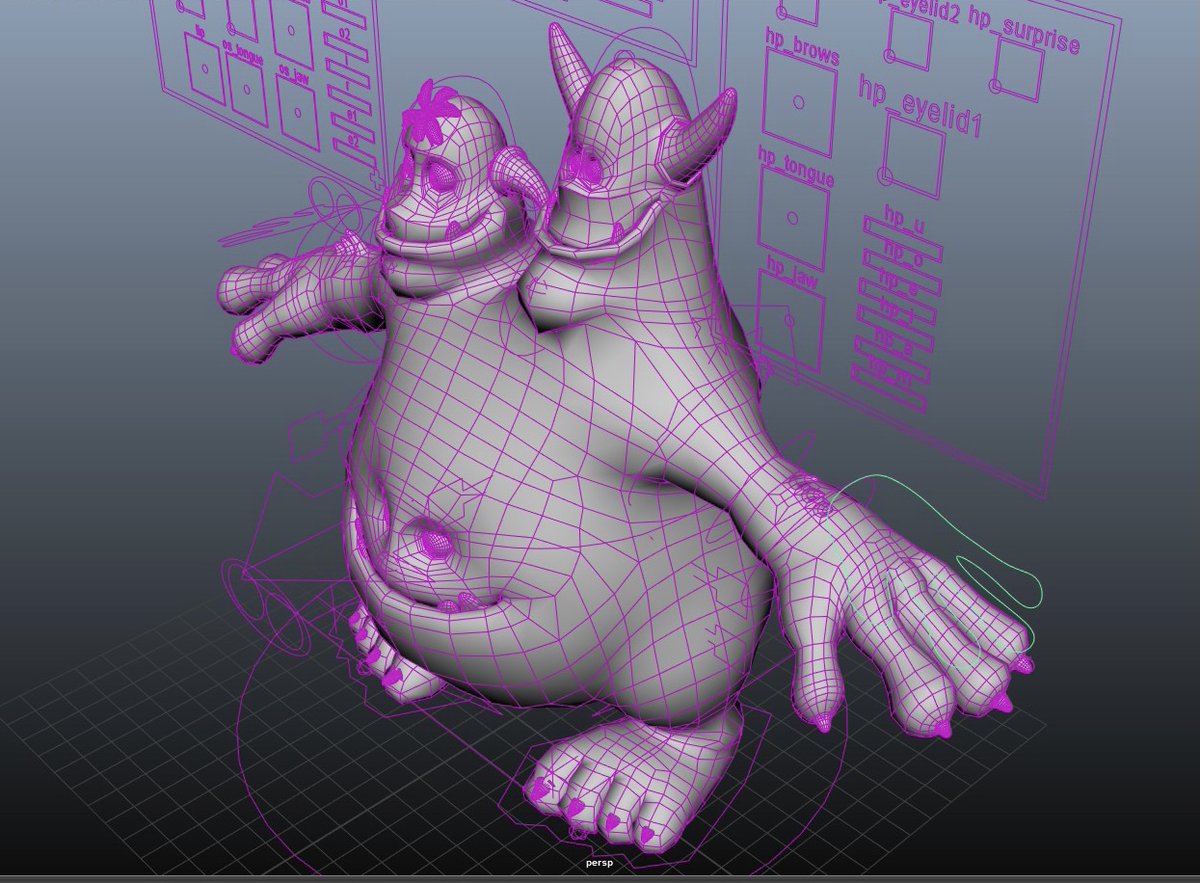Screen dimensions: 1200x883
Task: Click the os_tongue label text
Action: [x=244, y=55]
